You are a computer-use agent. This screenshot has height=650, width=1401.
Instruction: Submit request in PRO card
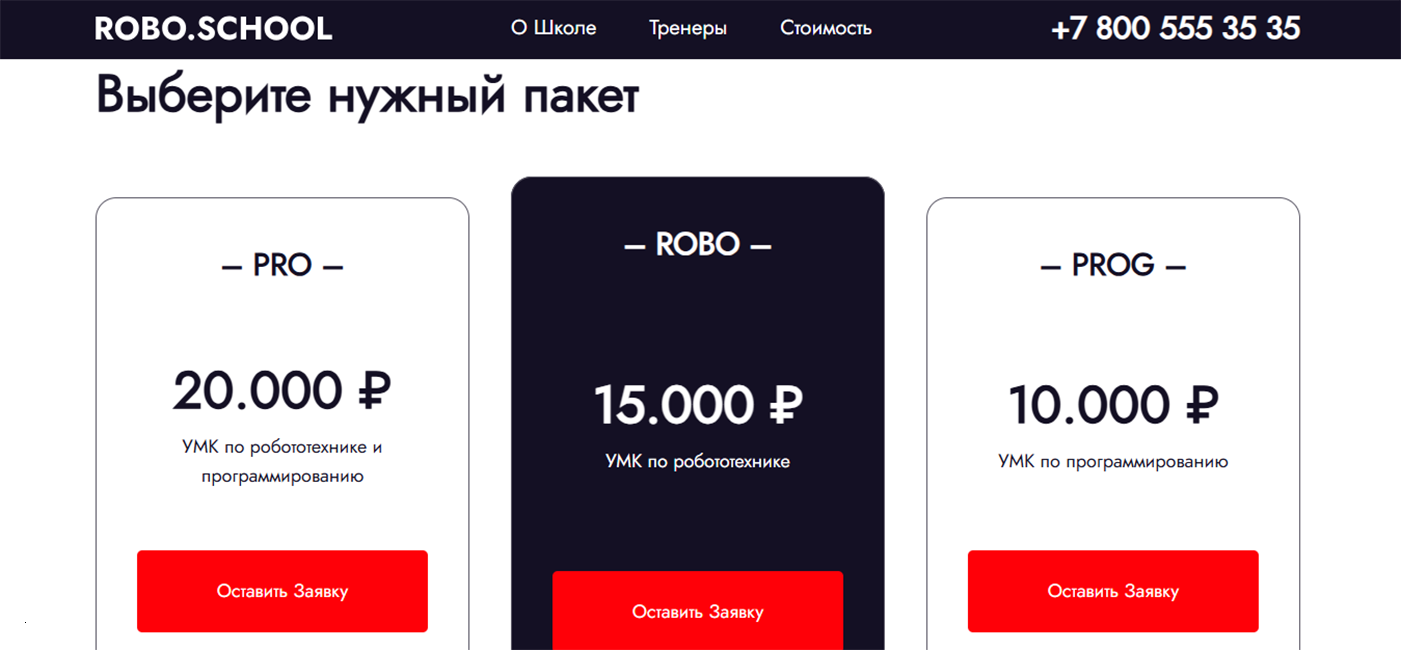282,591
